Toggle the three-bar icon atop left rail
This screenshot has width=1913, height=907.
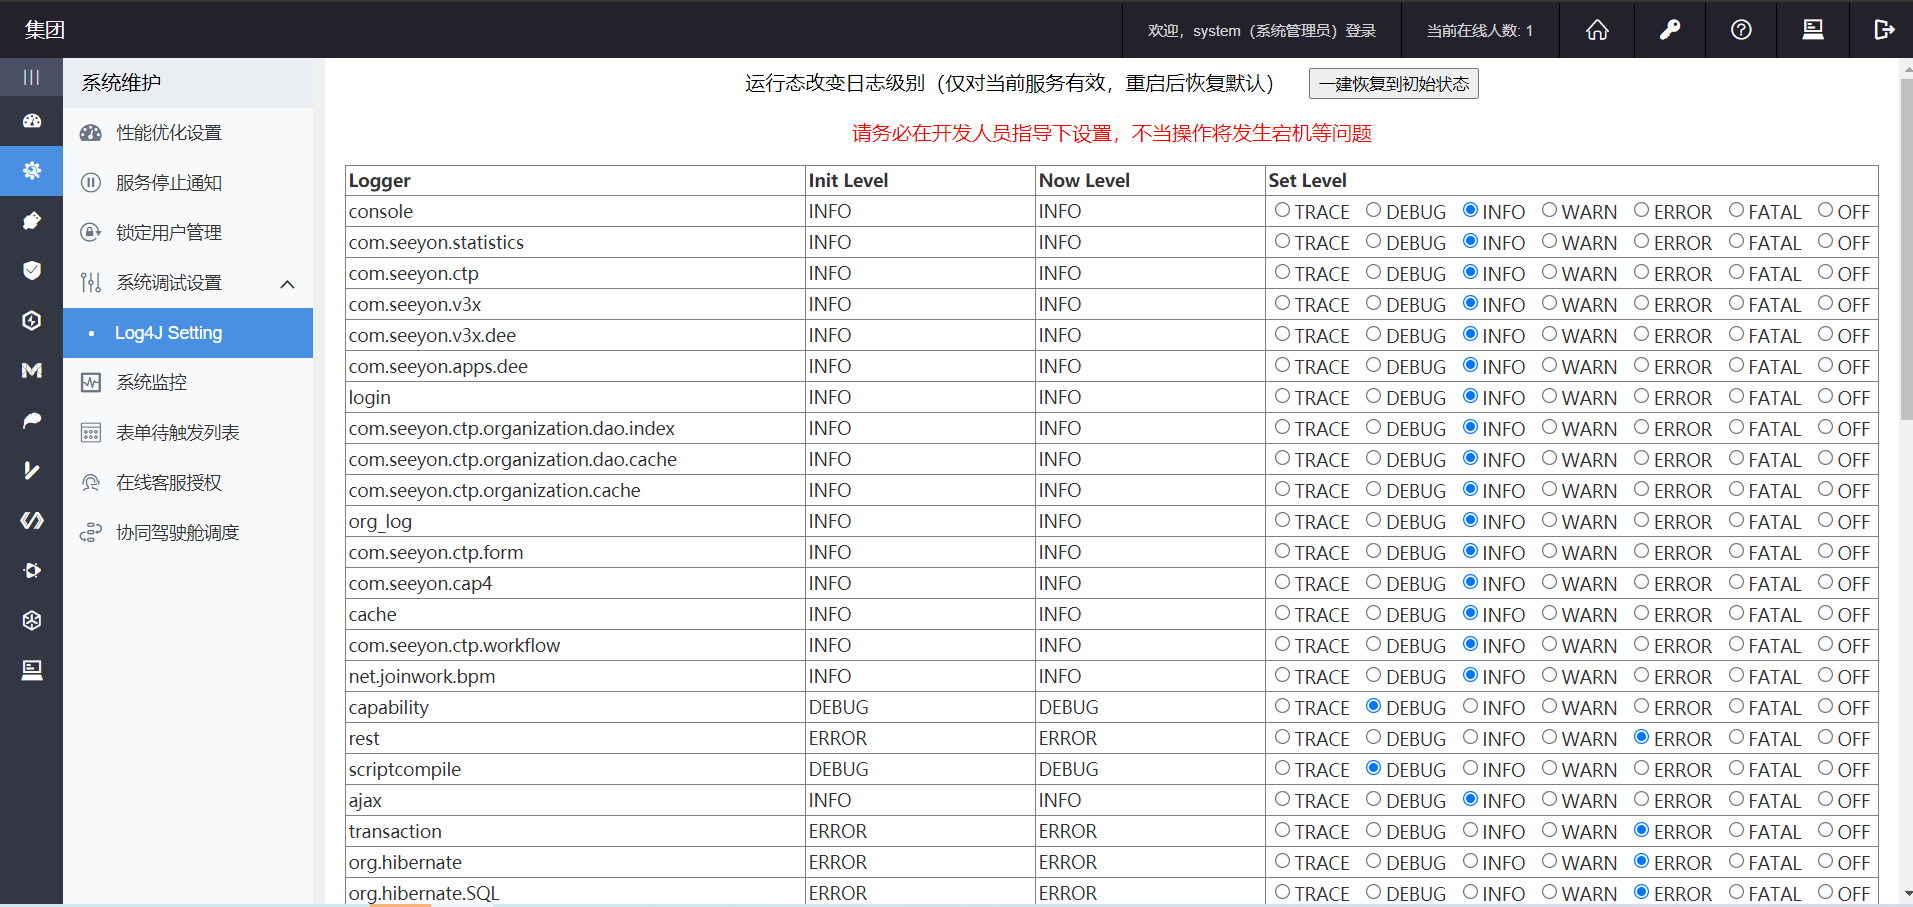32,77
